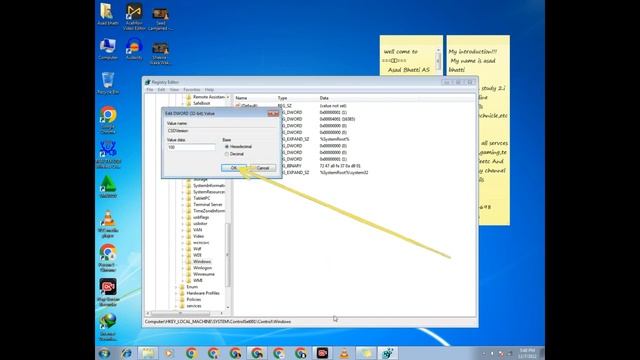
Task: Open the VLC media player desktop icon
Action: click(108, 224)
